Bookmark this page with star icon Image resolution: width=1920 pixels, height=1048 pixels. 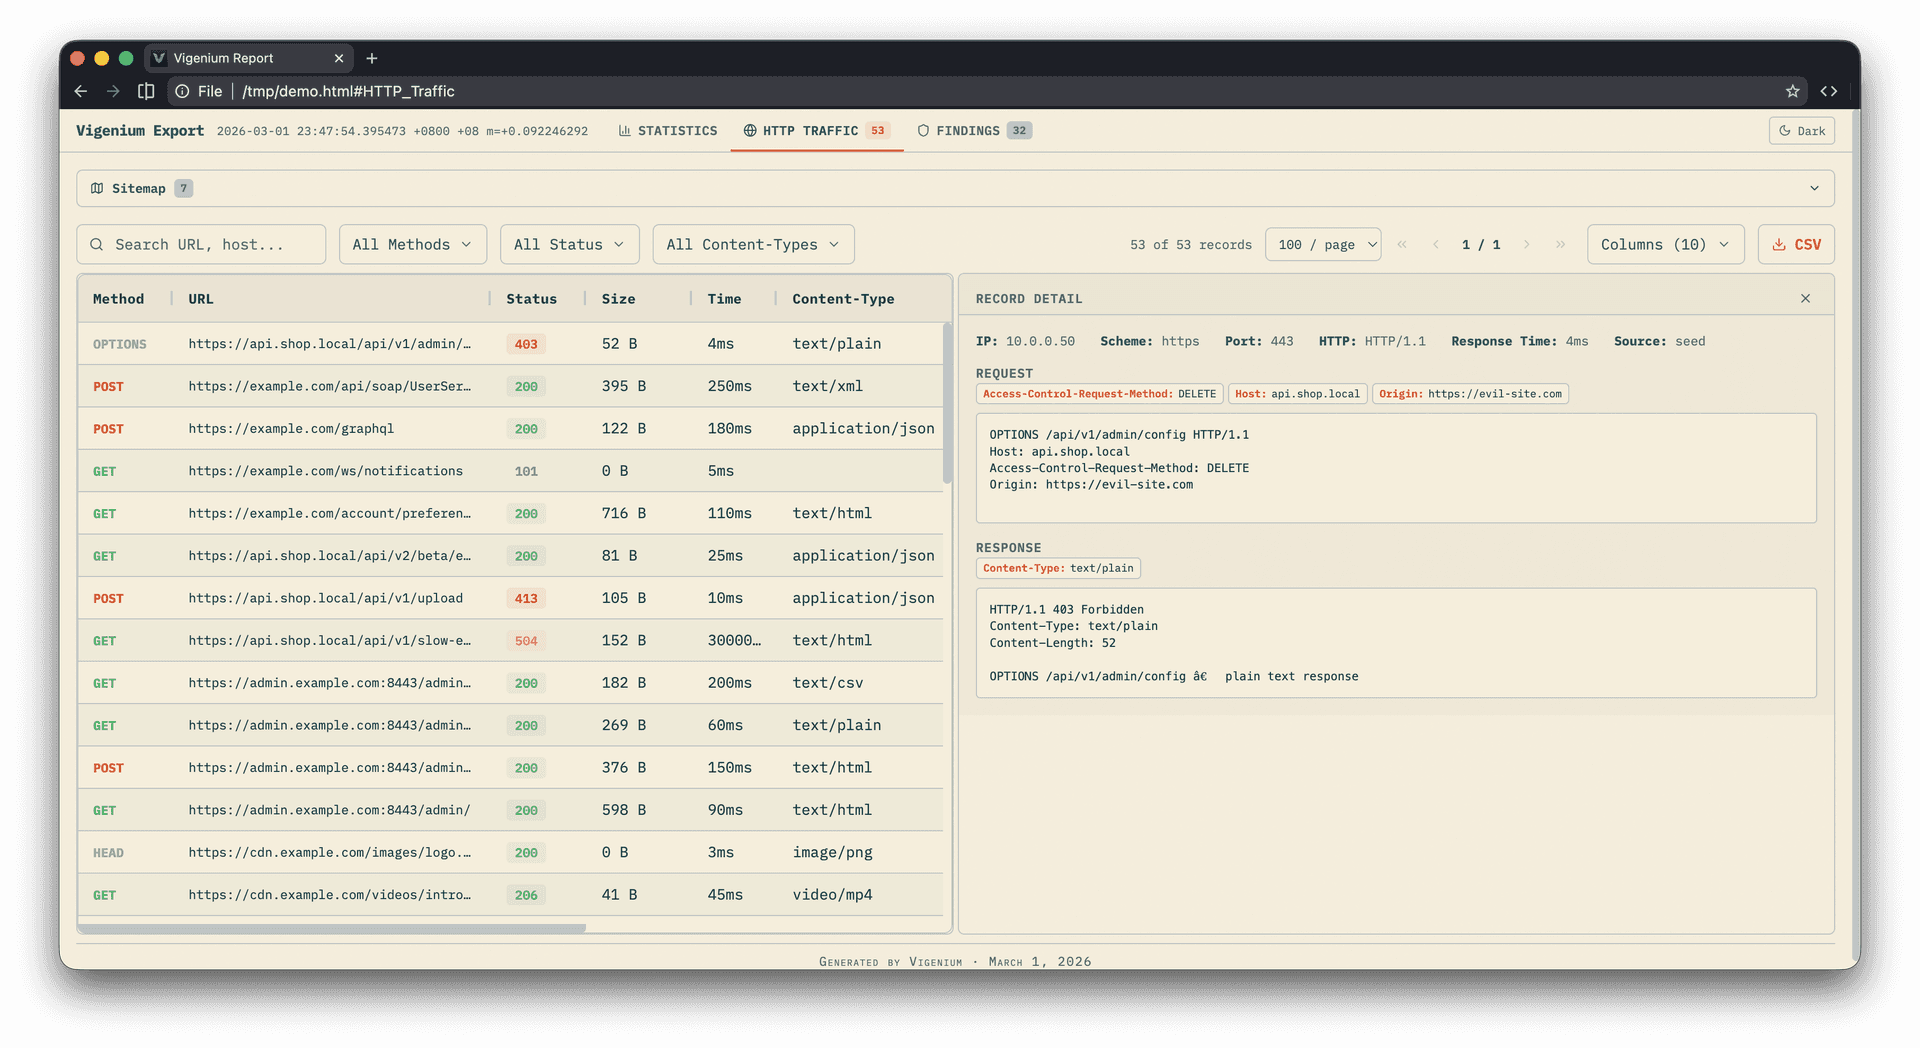pos(1792,91)
